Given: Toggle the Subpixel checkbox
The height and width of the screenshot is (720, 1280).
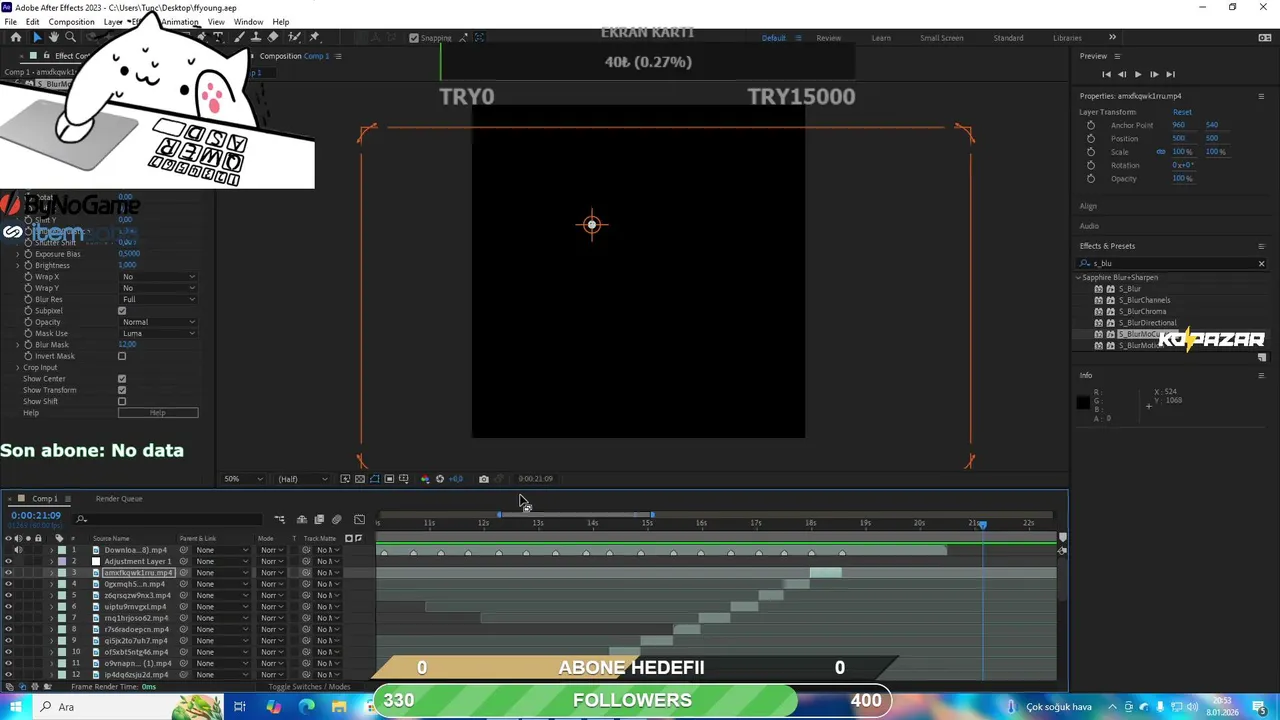Looking at the screenshot, I should [x=122, y=311].
